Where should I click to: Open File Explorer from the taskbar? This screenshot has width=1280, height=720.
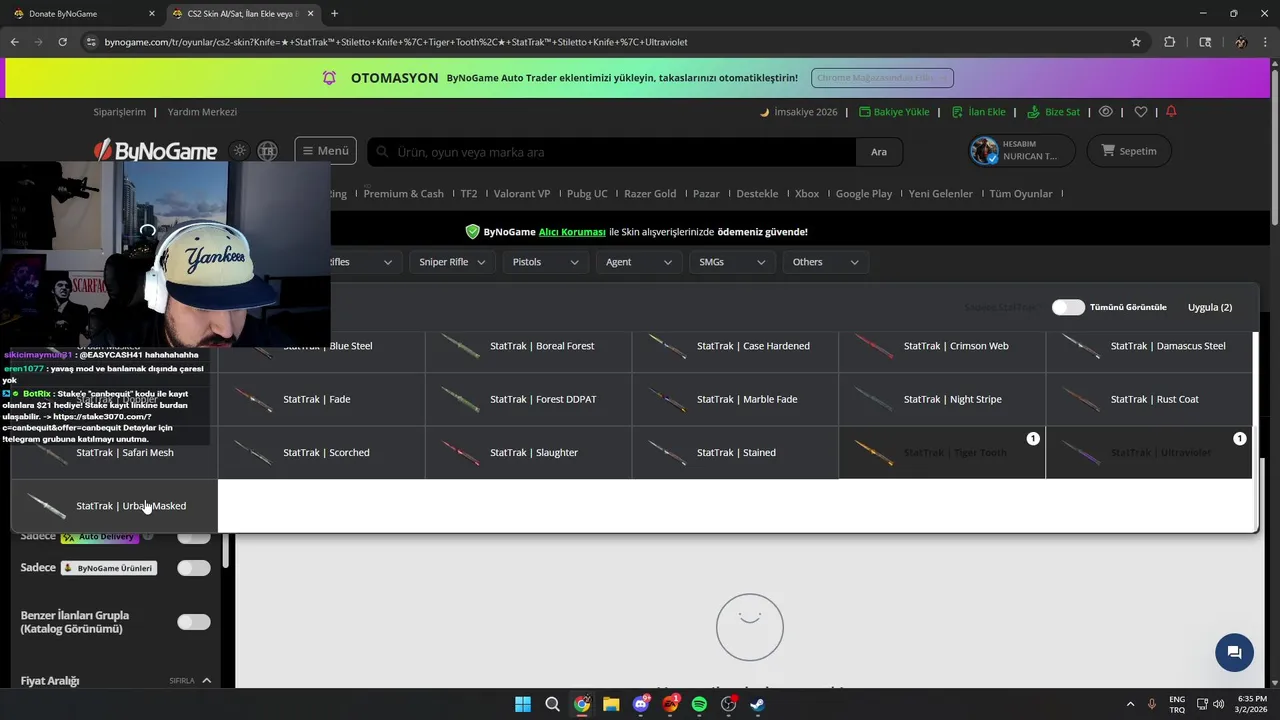coord(611,704)
